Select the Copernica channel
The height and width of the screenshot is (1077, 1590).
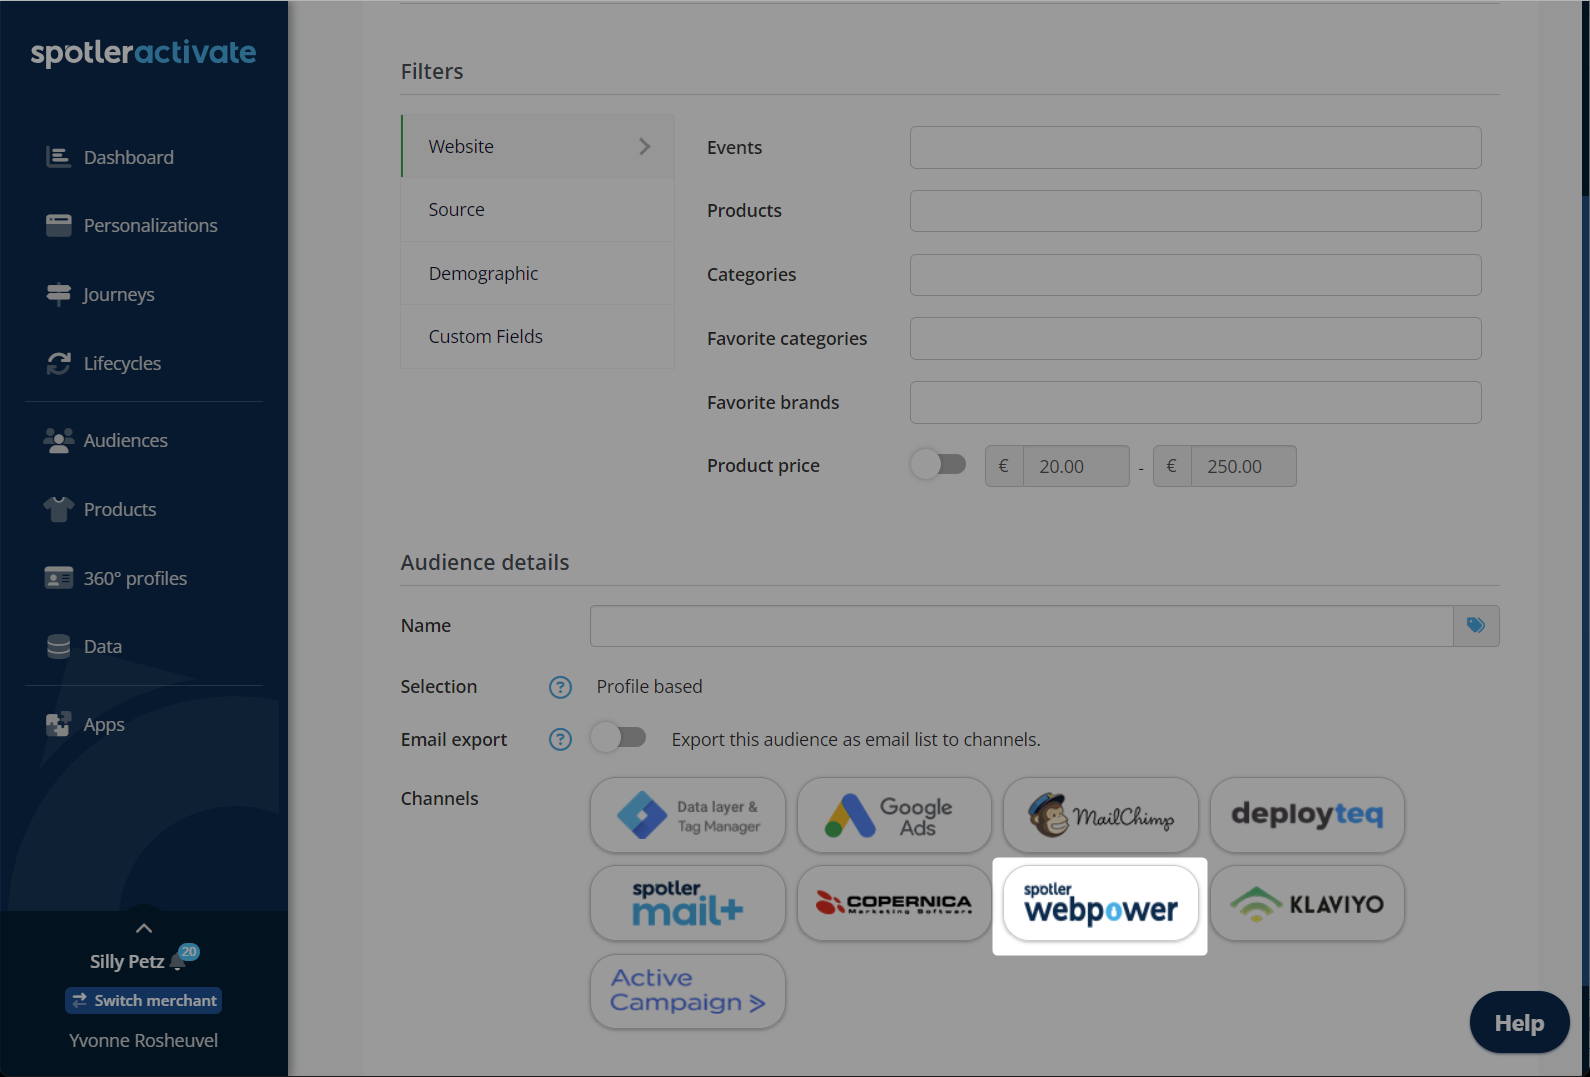[894, 904]
